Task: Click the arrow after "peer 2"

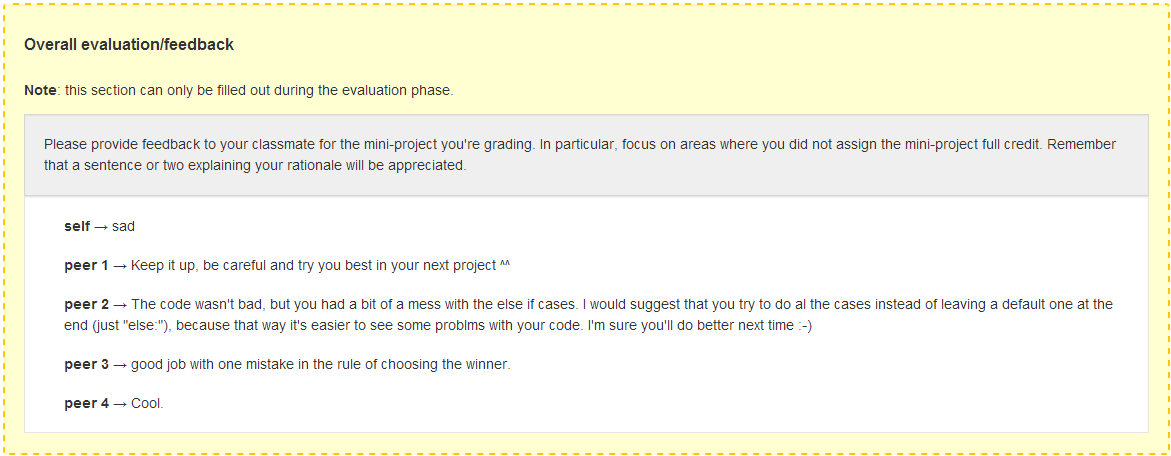Action: coord(120,304)
